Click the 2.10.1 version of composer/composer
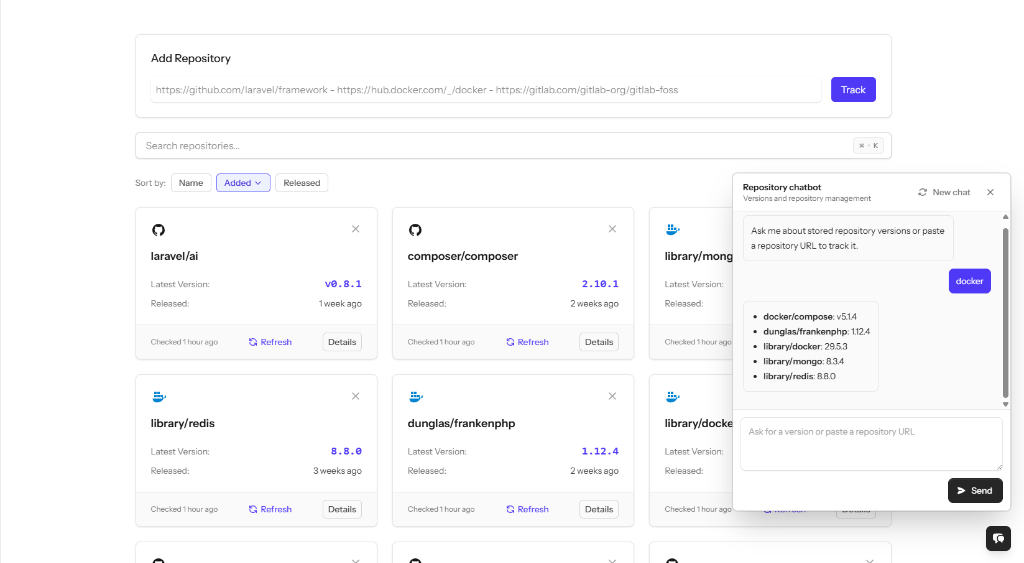 point(600,283)
